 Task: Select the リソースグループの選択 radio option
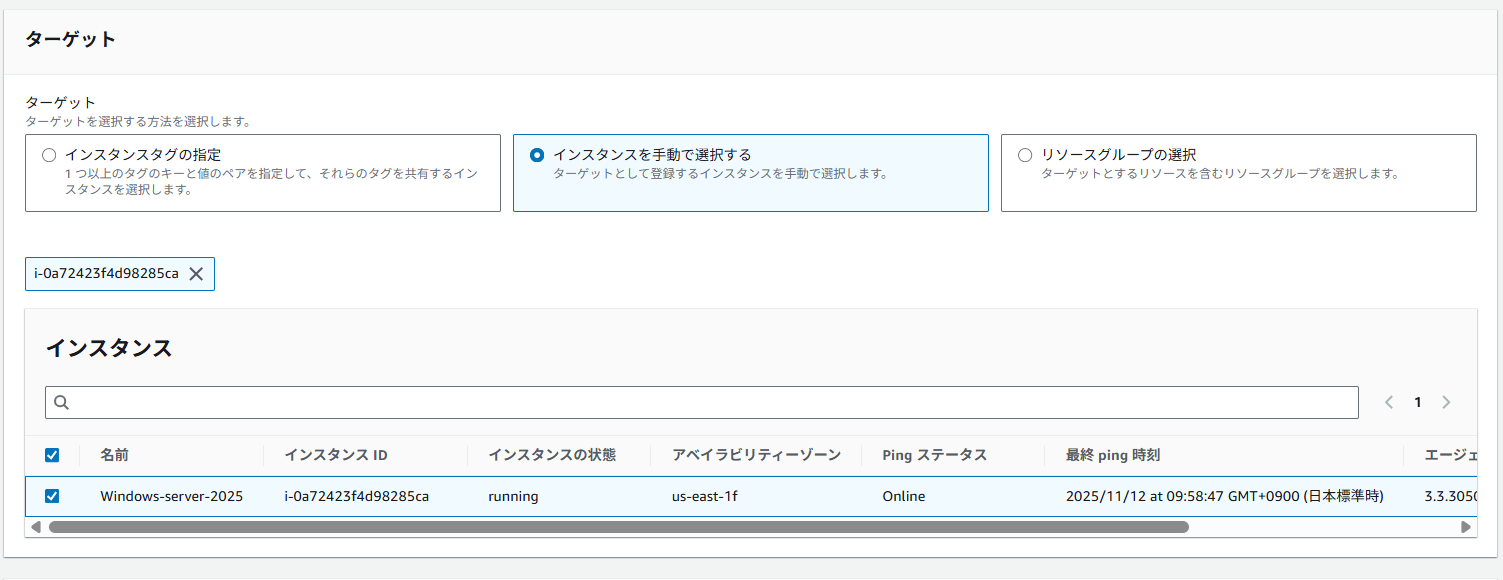[1023, 153]
